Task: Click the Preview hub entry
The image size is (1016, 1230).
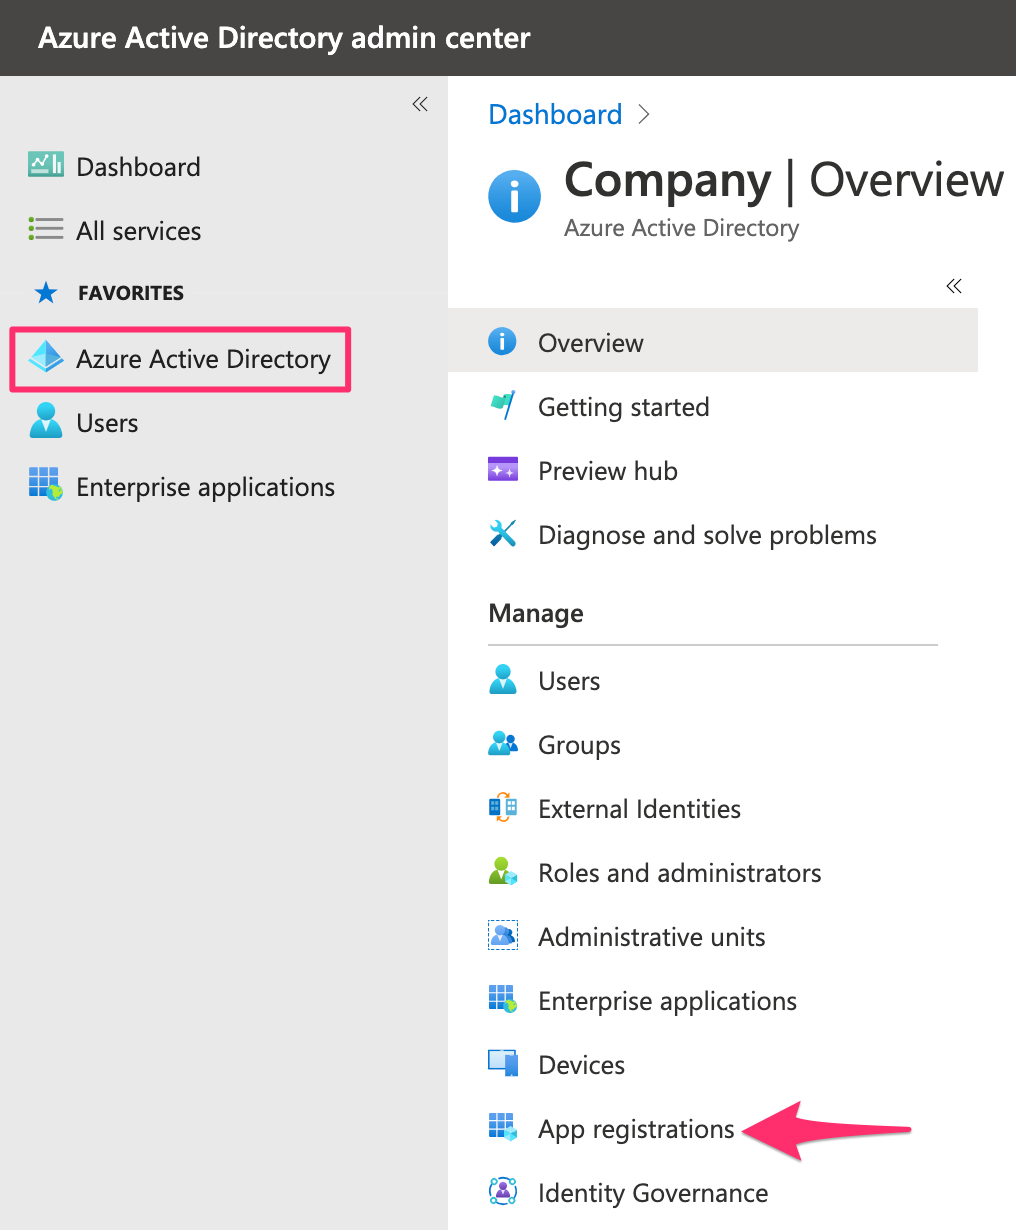Action: [x=607, y=470]
